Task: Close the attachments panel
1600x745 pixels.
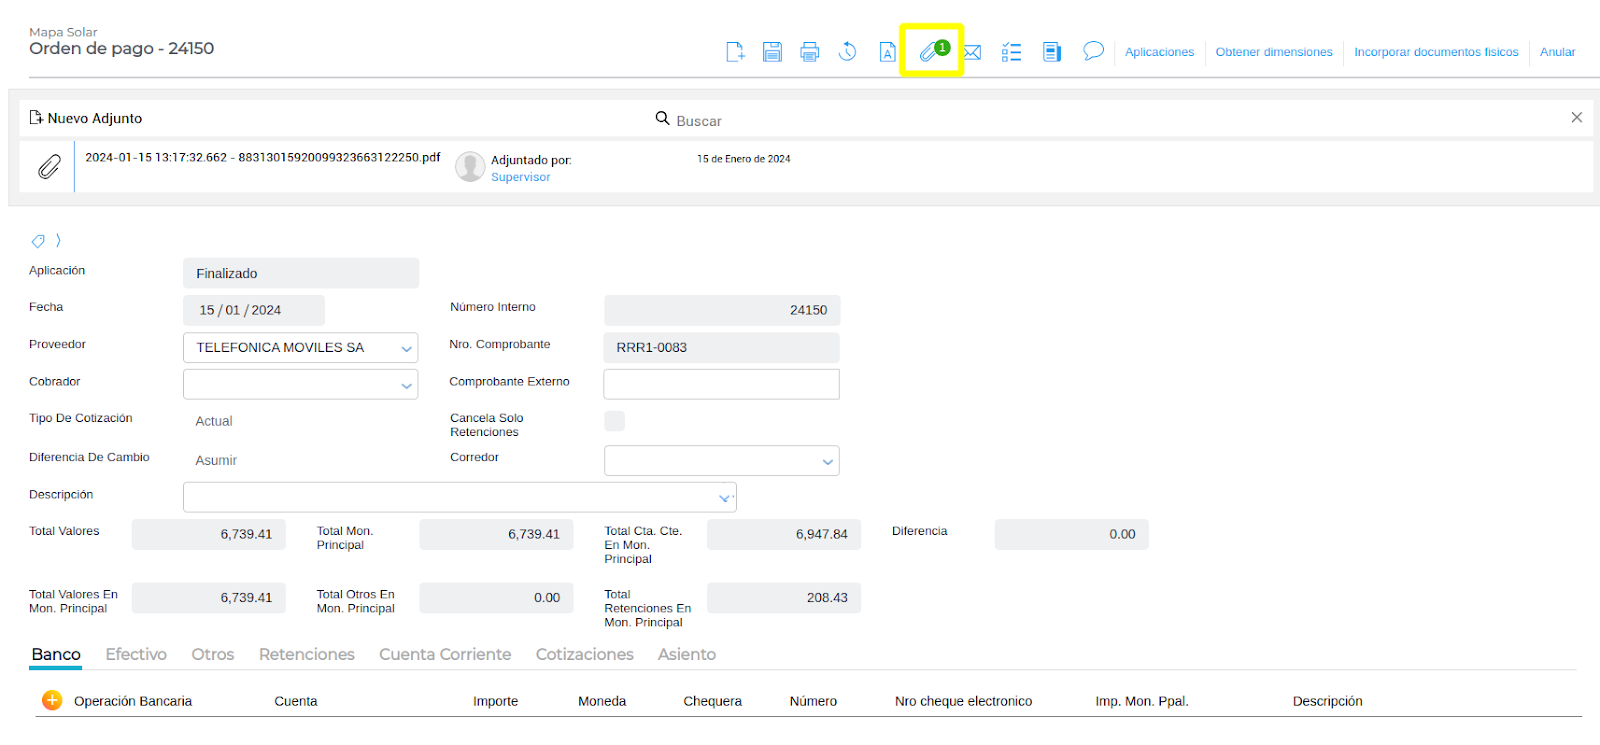Action: click(x=1576, y=118)
